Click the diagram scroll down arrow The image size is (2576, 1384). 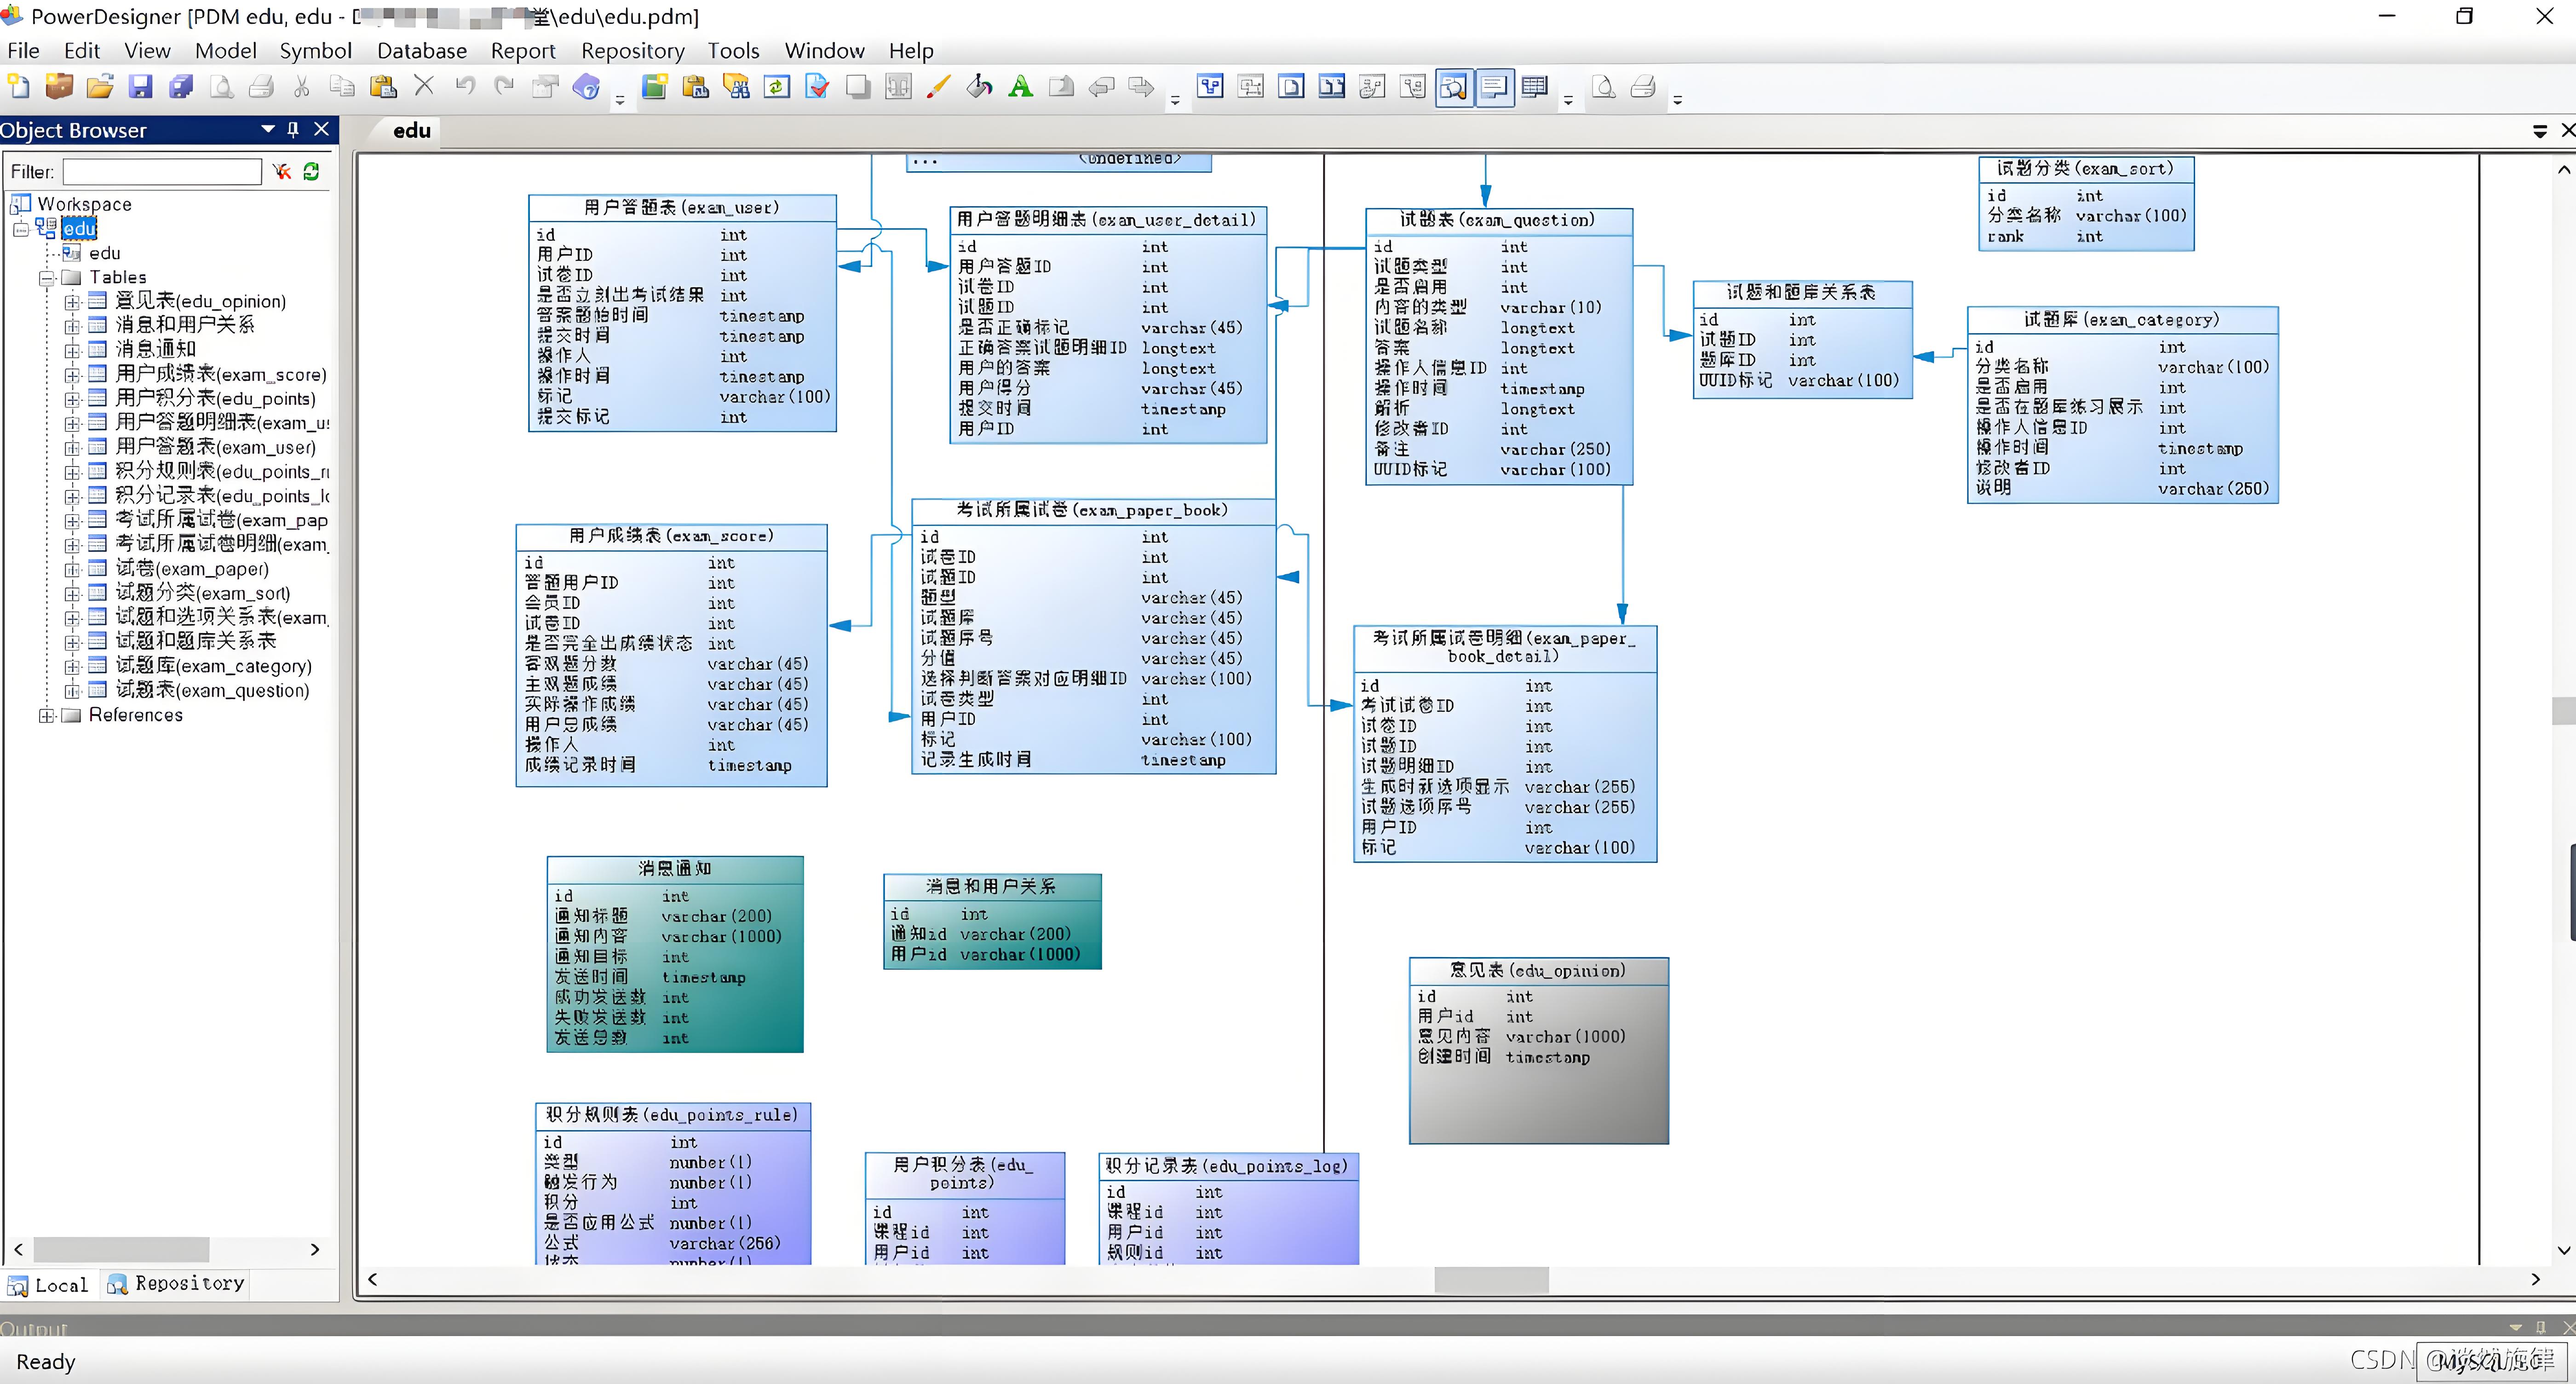pyautogui.click(x=2563, y=1250)
